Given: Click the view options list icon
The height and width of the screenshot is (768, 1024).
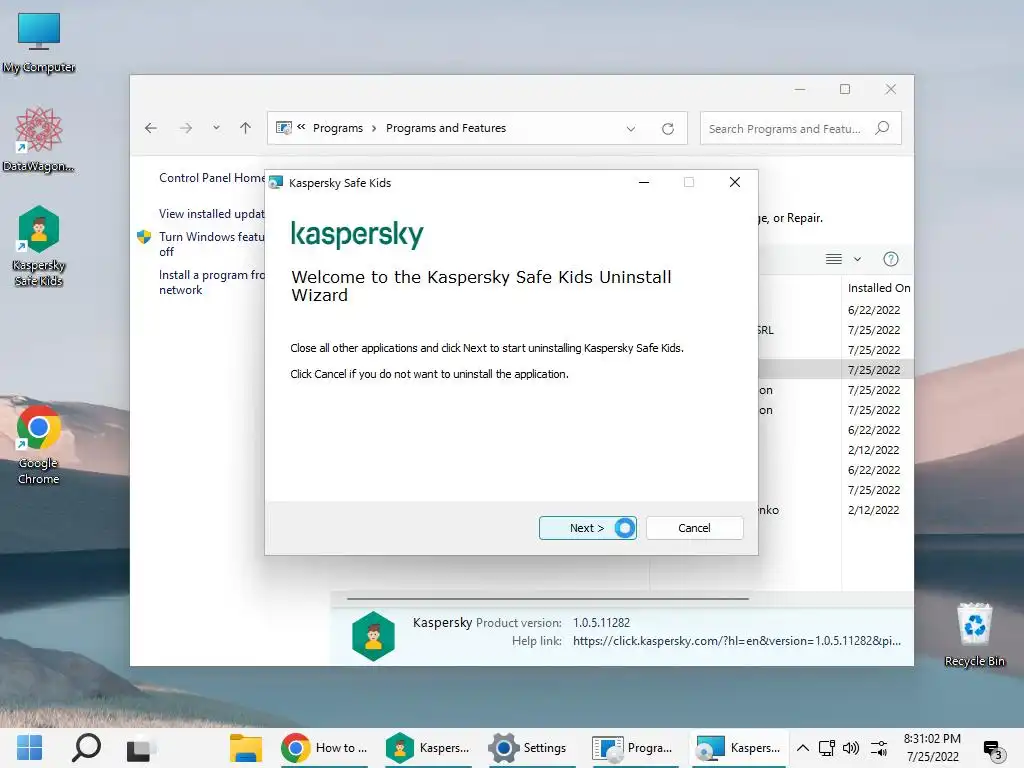Looking at the screenshot, I should coord(834,259).
